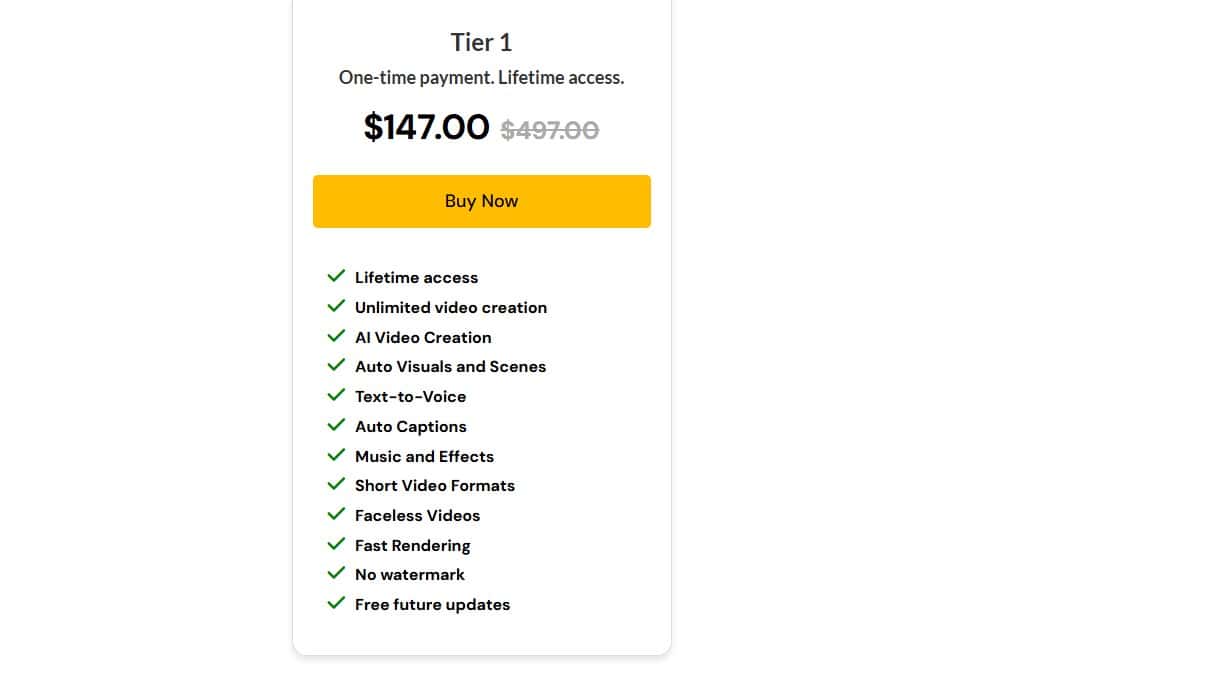Click the $147.00 price text
1224x676 pixels.
click(x=426, y=127)
